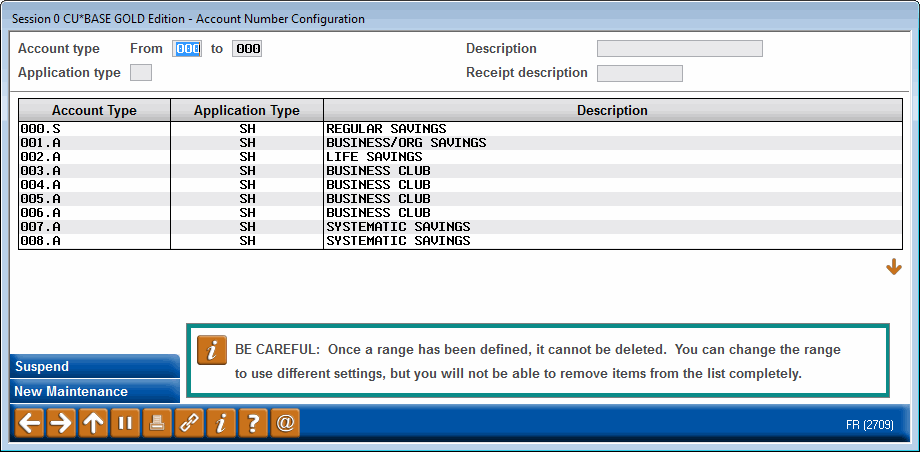Click the BUSINESS/ORG SAVINGS description
The width and height of the screenshot is (920, 452).
coord(406,143)
